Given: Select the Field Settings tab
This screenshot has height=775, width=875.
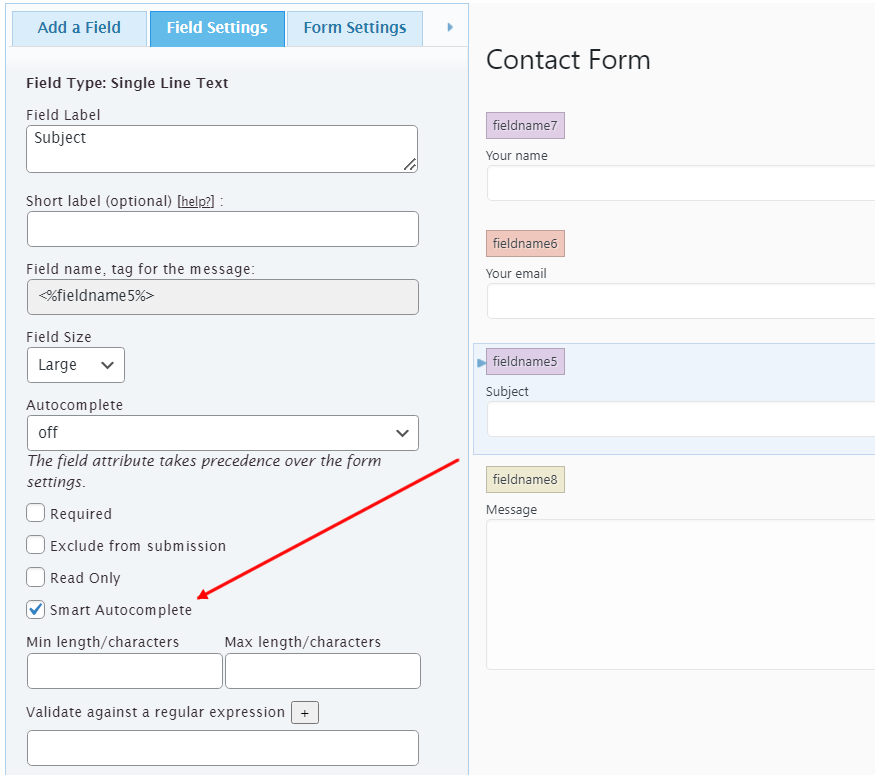Looking at the screenshot, I should (217, 28).
